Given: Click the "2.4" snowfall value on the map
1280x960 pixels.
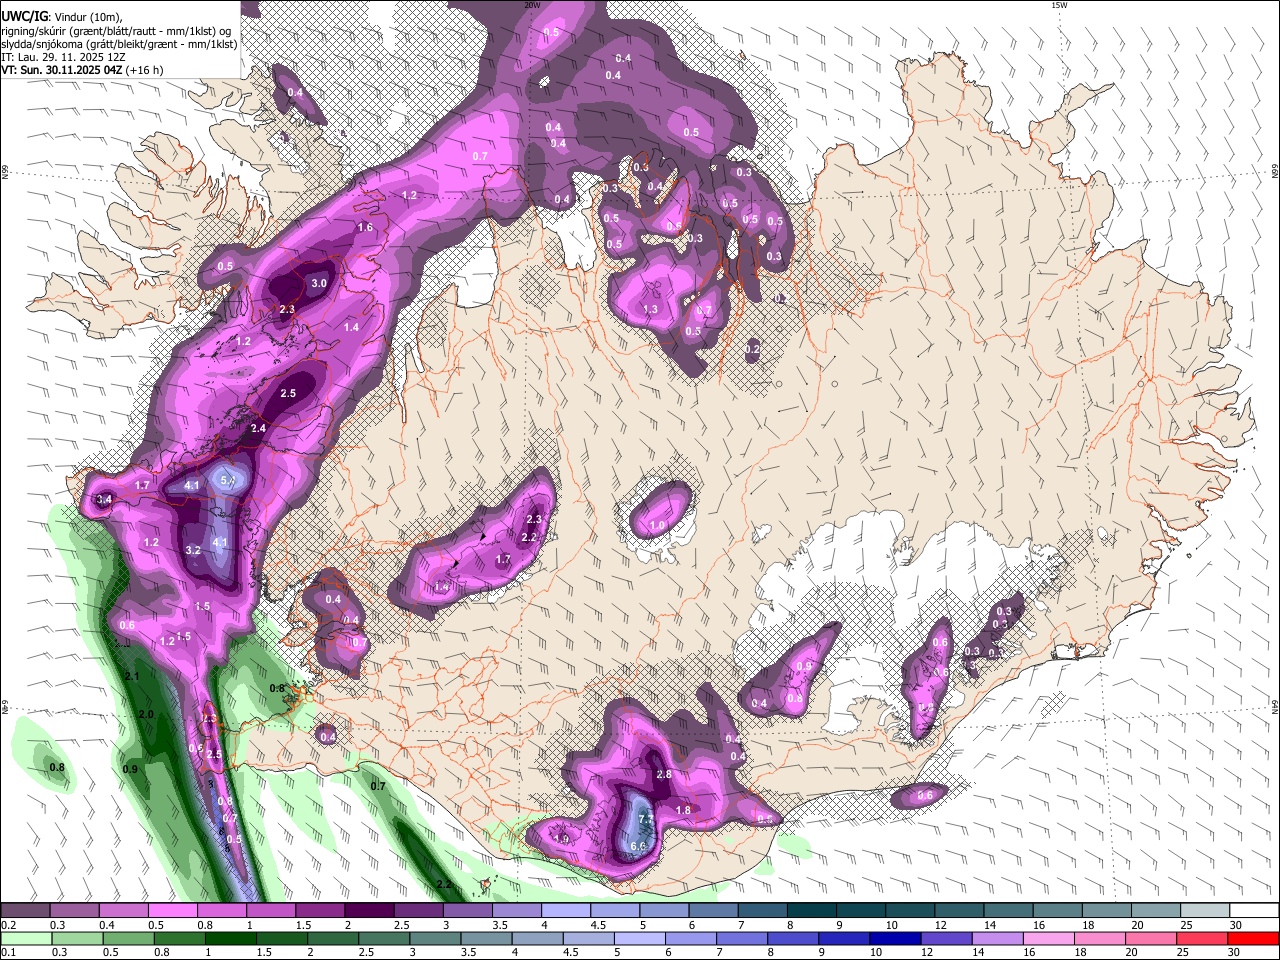Looking at the screenshot, I should [258, 428].
